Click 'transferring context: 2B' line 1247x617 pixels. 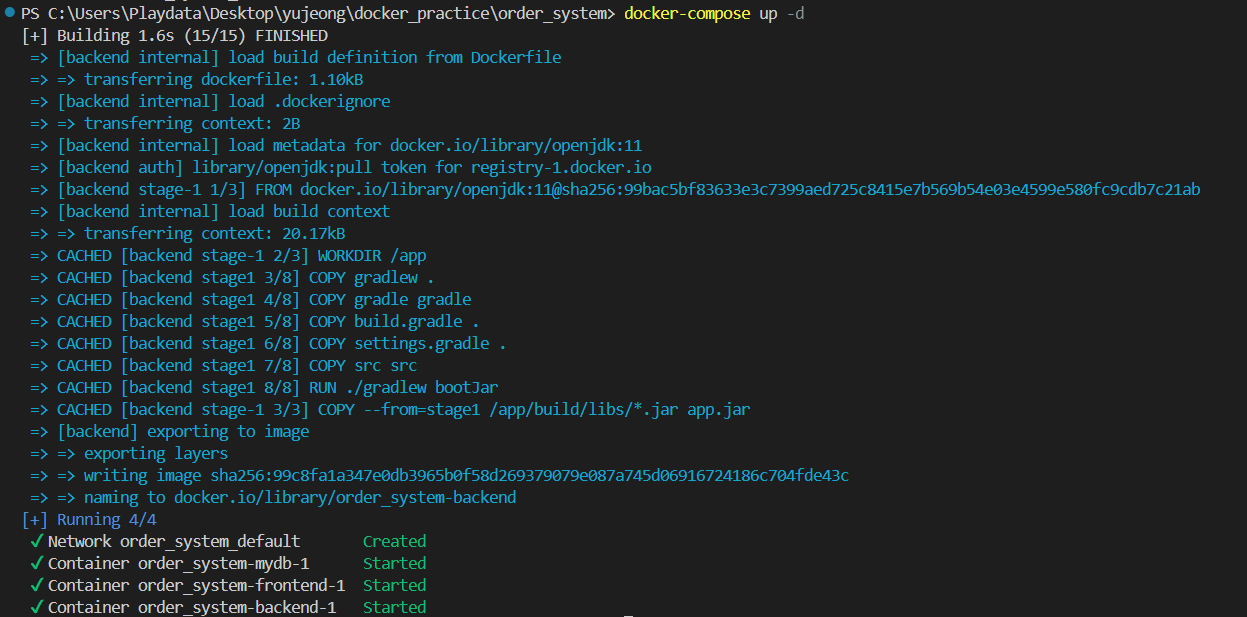(x=165, y=124)
